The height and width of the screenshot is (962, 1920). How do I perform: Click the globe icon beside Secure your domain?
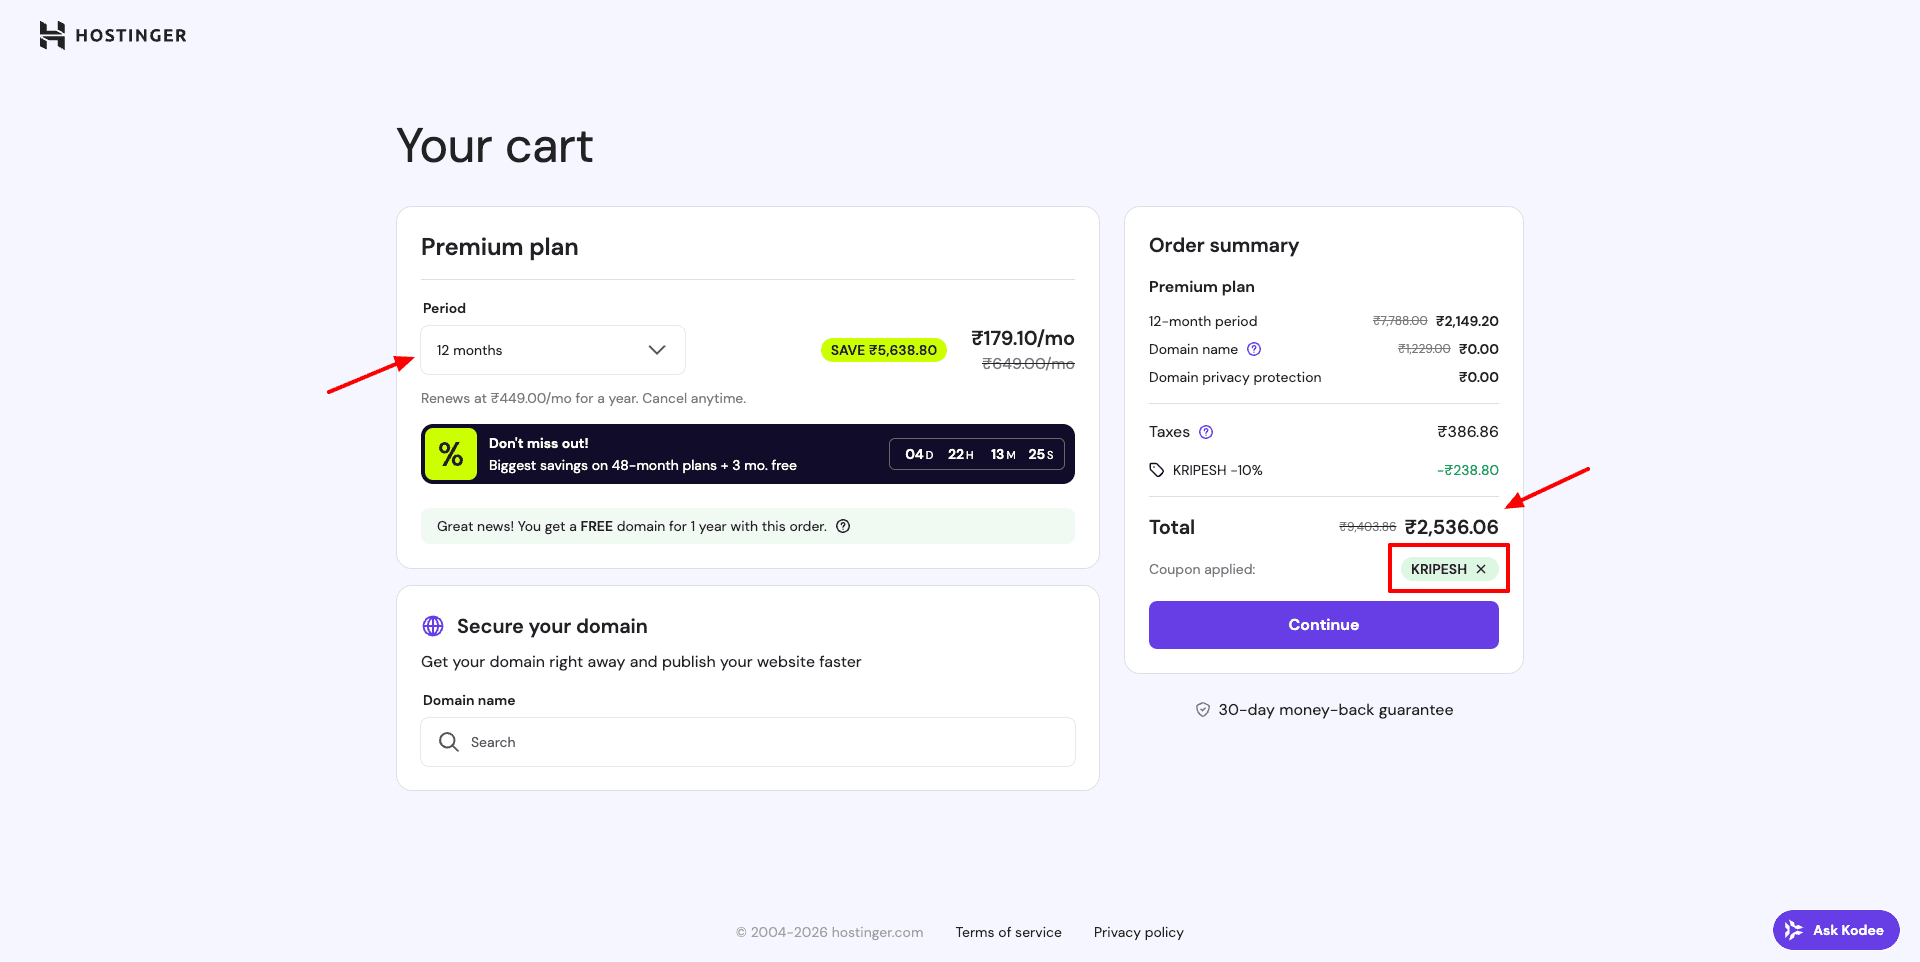coord(433,626)
